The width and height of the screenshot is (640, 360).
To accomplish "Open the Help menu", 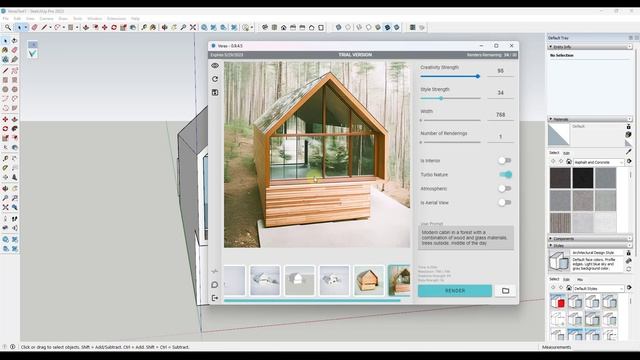I will coord(135,18).
